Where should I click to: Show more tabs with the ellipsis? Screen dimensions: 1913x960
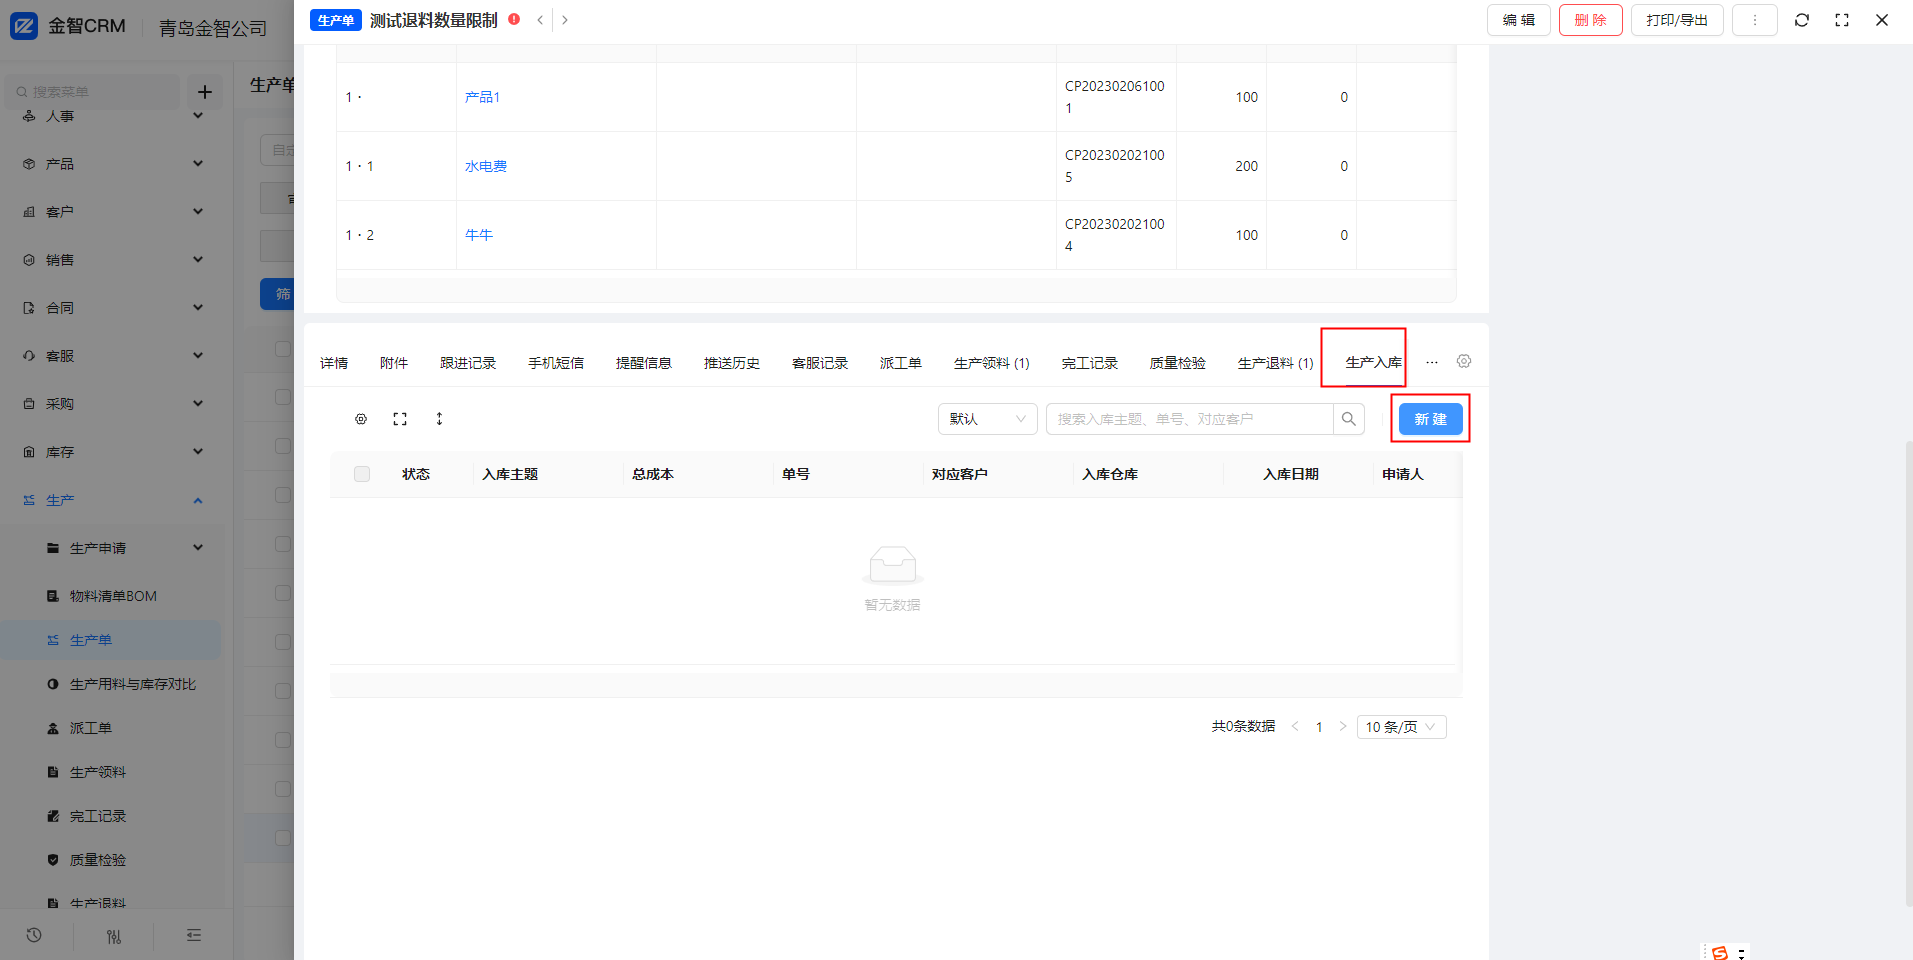pyautogui.click(x=1432, y=362)
